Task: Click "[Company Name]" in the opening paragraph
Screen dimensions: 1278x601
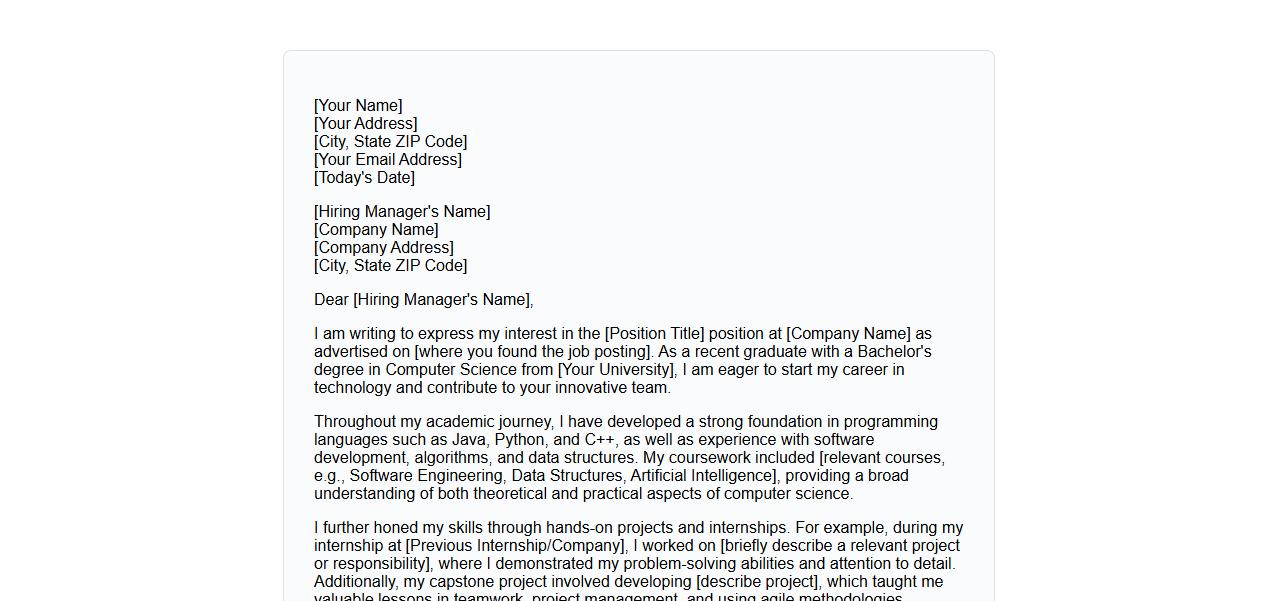Action: click(848, 334)
